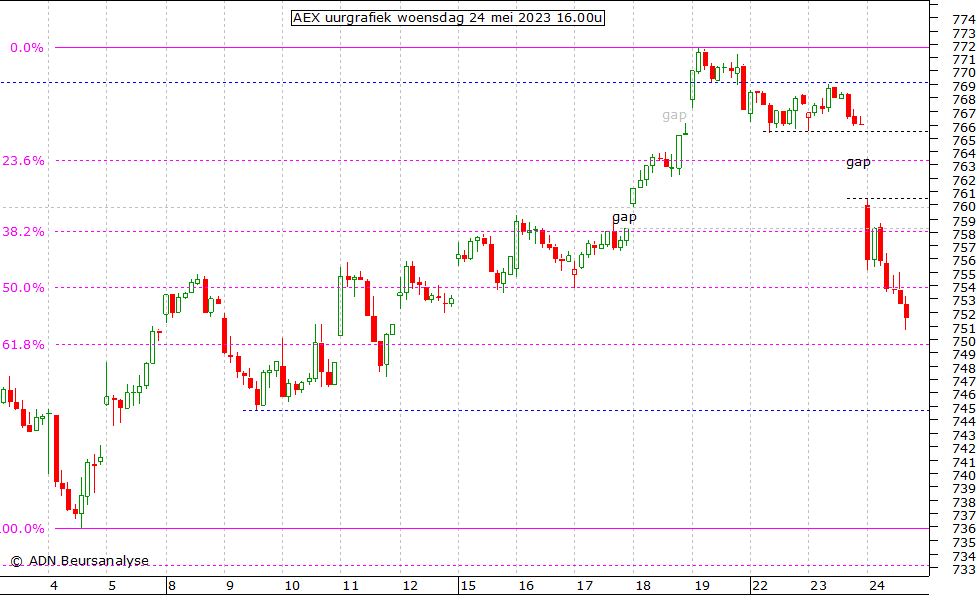Click price label '736' on the price axis
Screen dimensions: 980x610
tap(964, 529)
